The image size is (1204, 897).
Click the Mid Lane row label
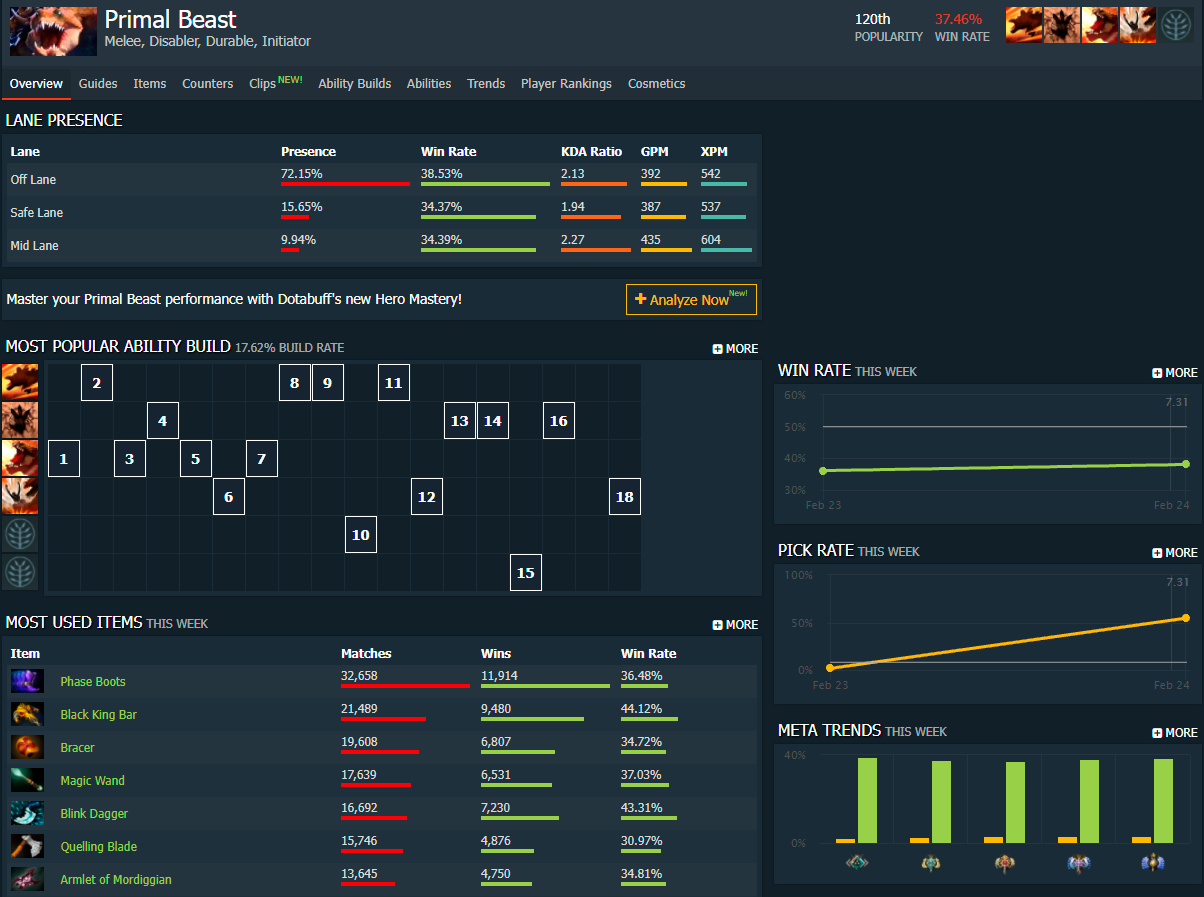[34, 246]
